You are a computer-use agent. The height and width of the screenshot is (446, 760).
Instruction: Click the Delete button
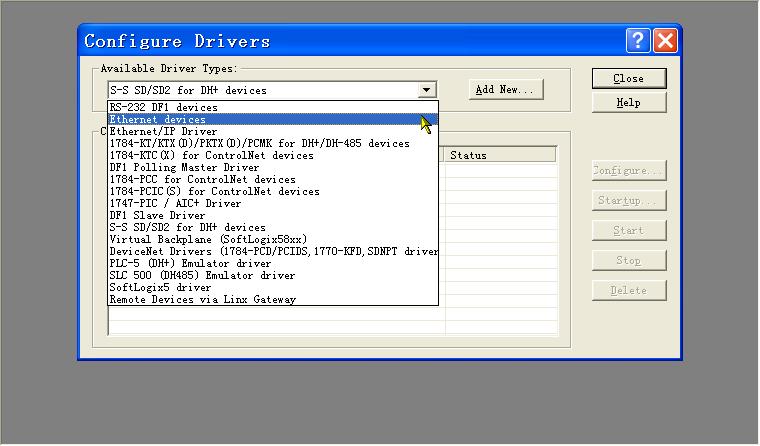click(629, 291)
